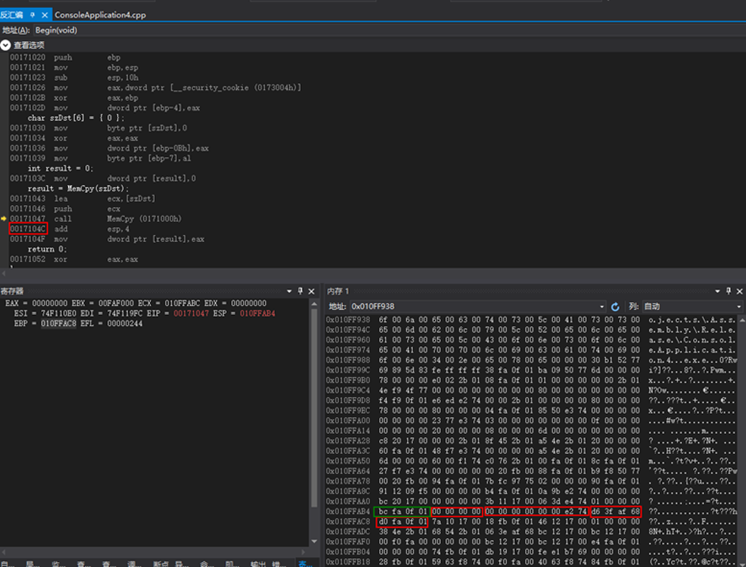746x567 pixels.
Task: Pin the disassembly tab
Action: (32, 15)
